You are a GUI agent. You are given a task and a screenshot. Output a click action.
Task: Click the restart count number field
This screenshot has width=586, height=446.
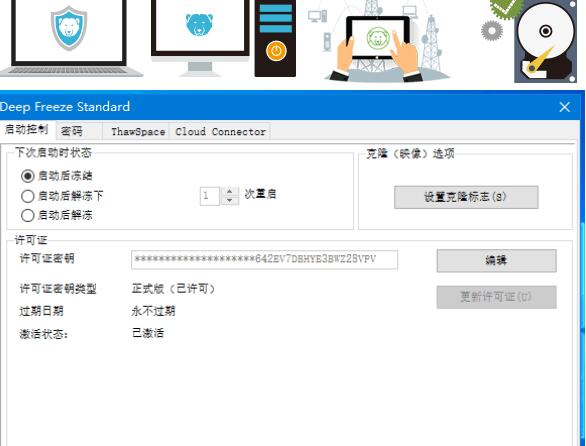point(210,196)
